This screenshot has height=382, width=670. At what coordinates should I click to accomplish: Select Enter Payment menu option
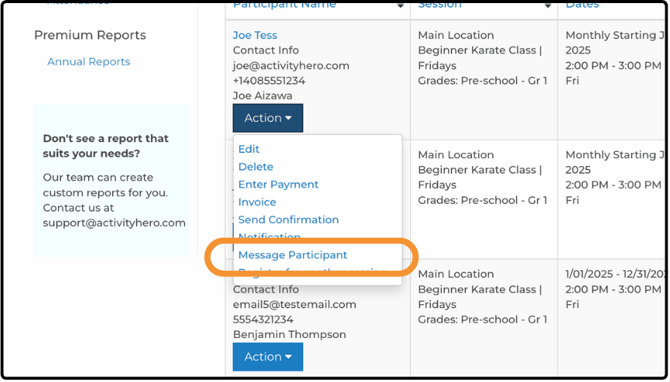tap(278, 184)
